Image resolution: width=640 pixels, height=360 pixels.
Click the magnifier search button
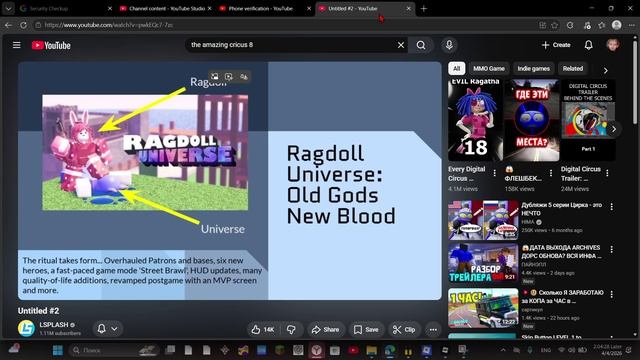(421, 45)
